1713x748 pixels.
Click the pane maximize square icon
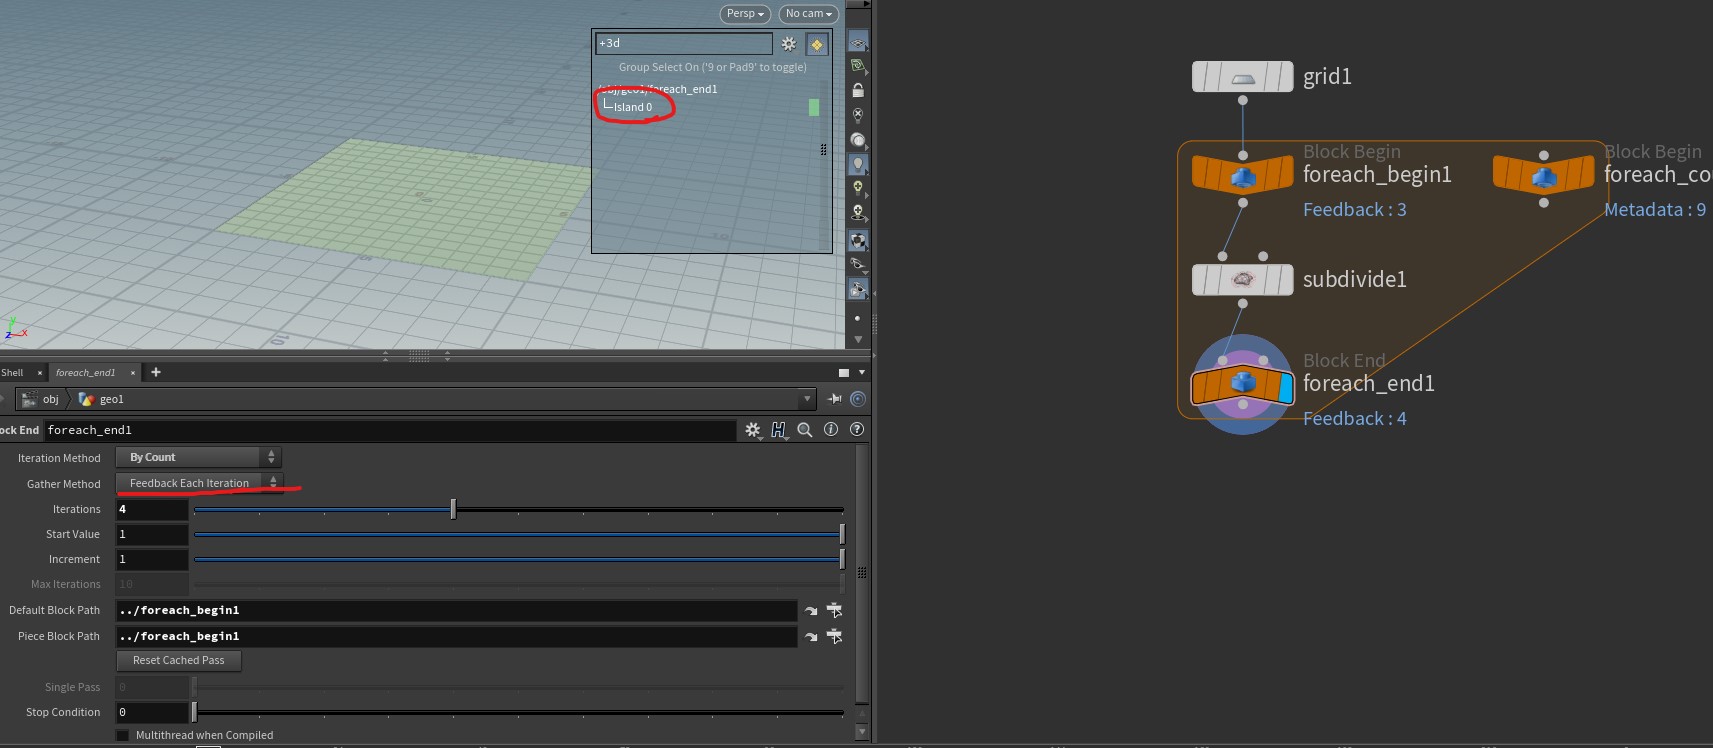pos(843,372)
